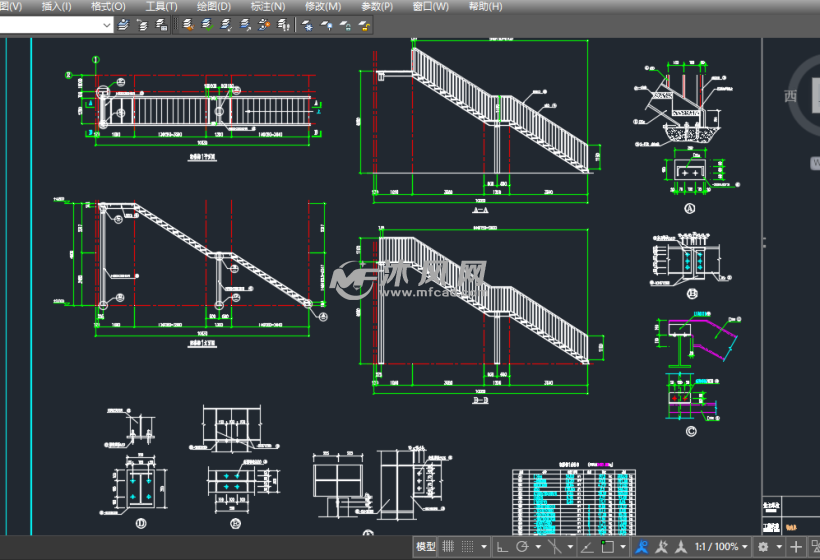
Task: Toggle ortho mode in status bar
Action: coord(502,547)
